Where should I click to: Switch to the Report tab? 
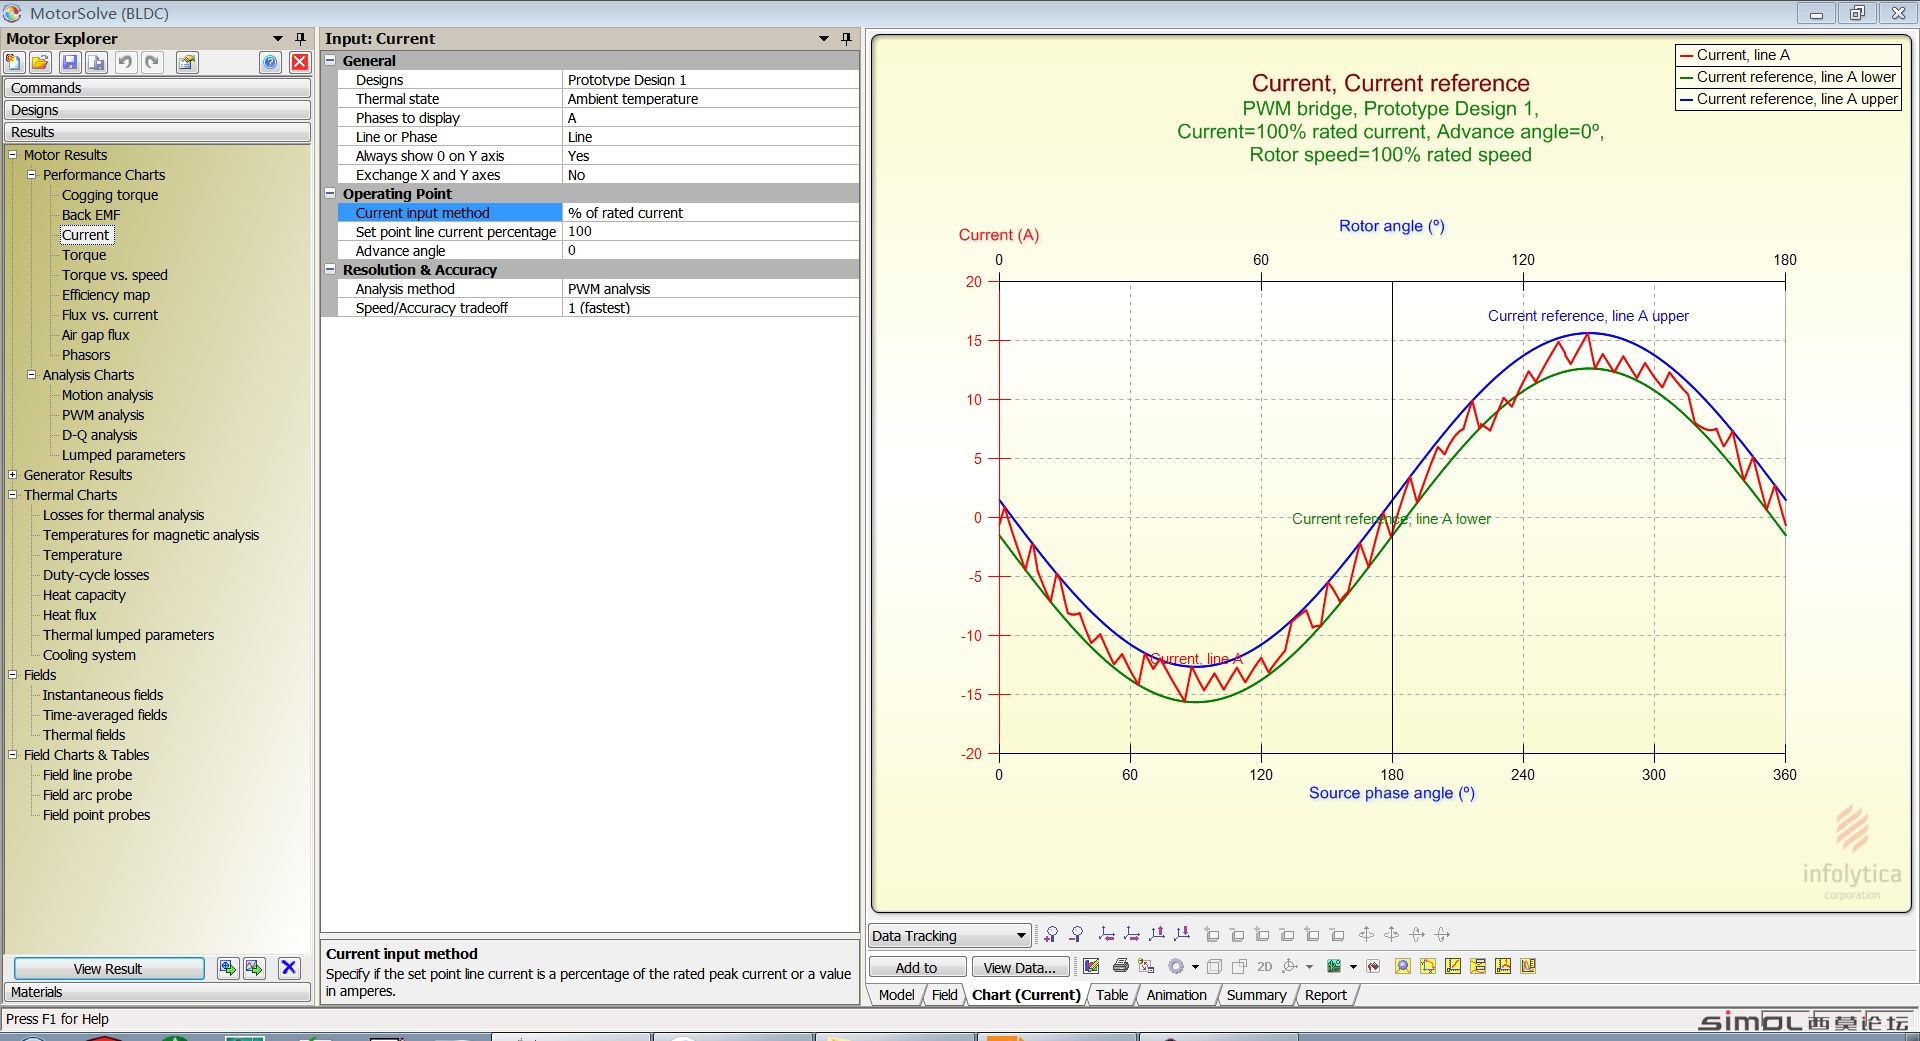coord(1325,995)
